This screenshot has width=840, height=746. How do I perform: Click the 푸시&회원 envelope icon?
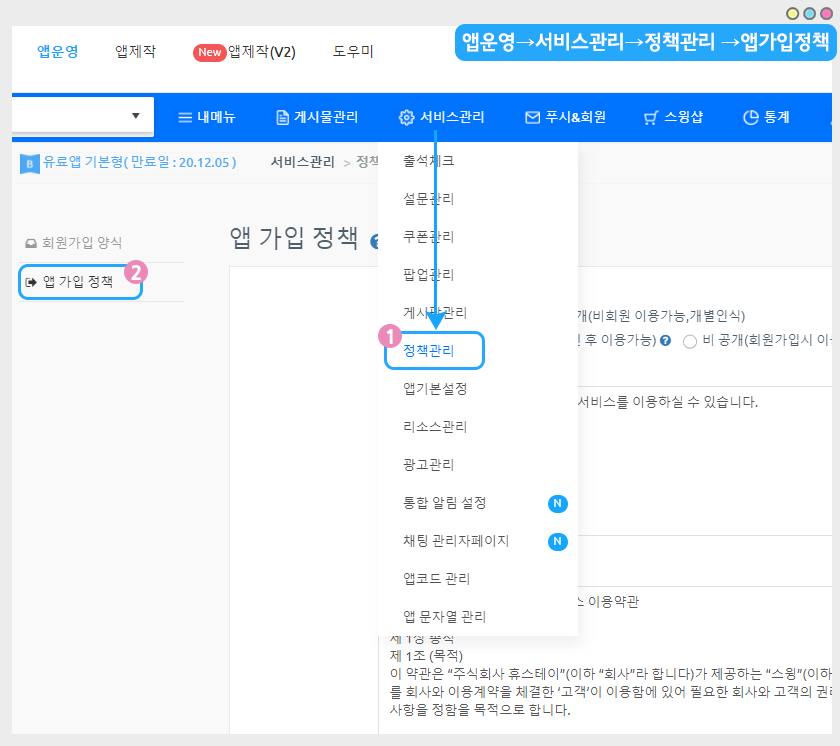[532, 117]
